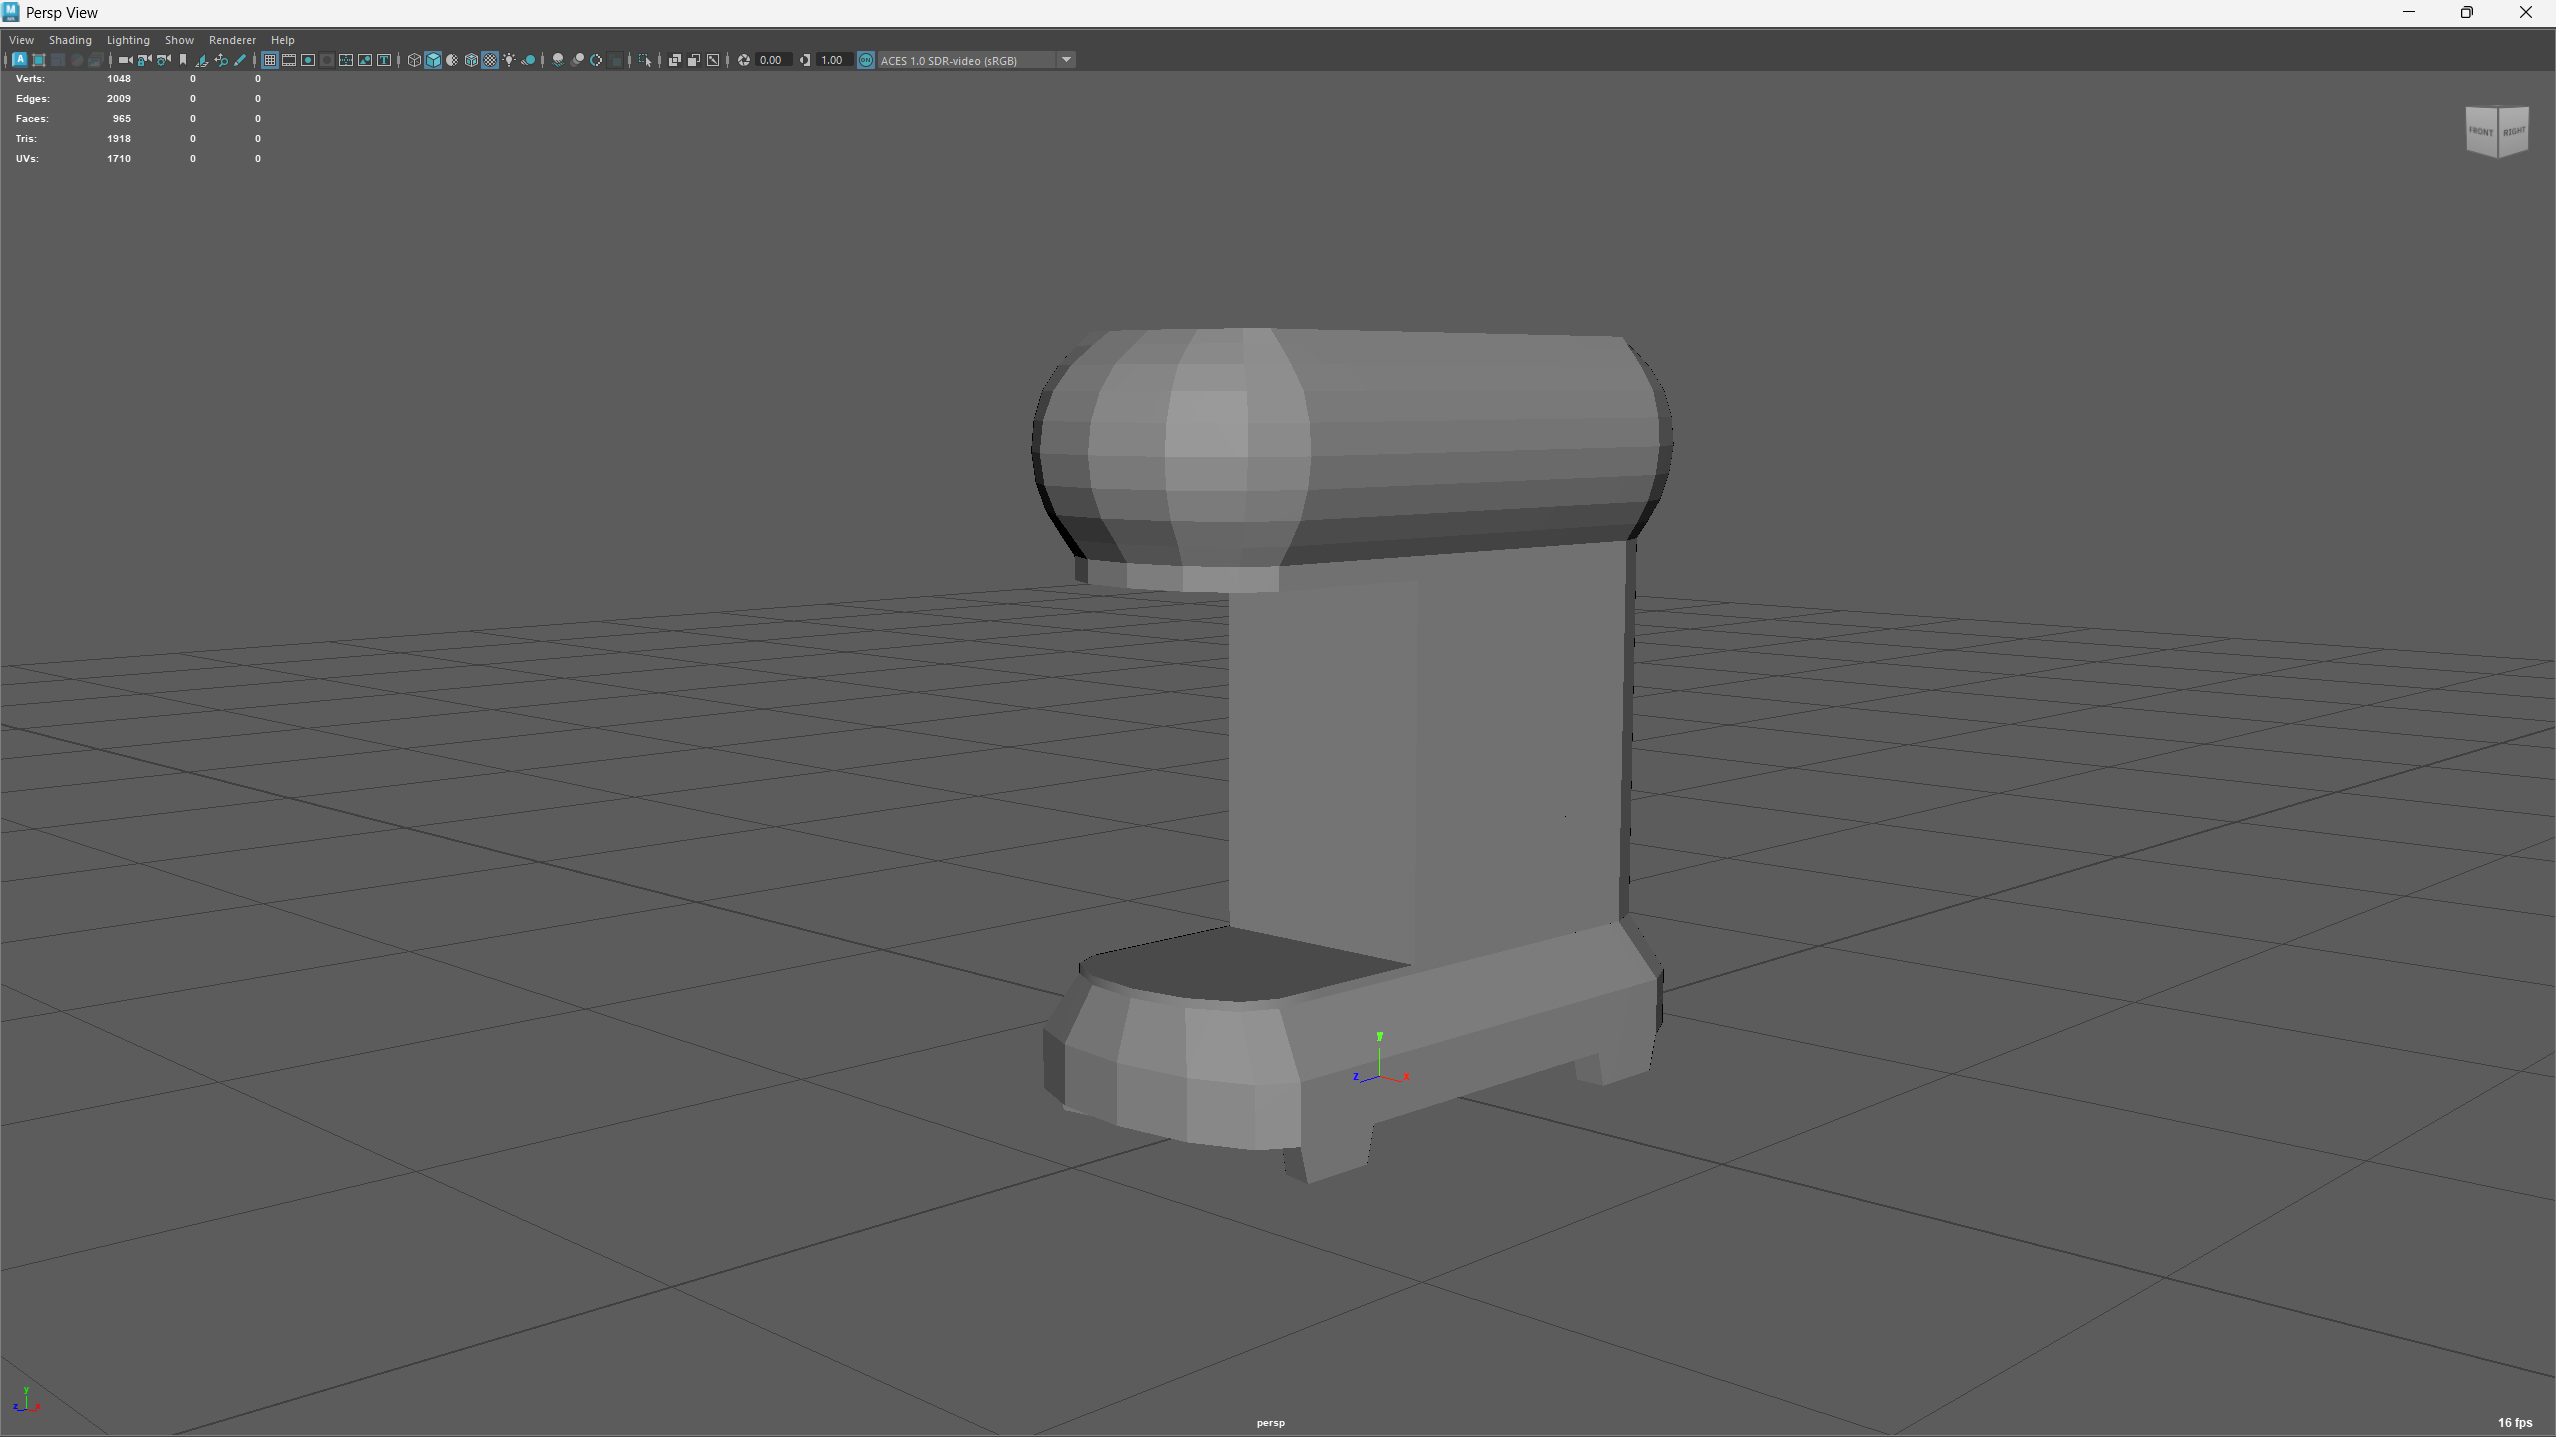Open Camera Attributes icon
This screenshot has width=2556, height=1437.
pyautogui.click(x=163, y=60)
